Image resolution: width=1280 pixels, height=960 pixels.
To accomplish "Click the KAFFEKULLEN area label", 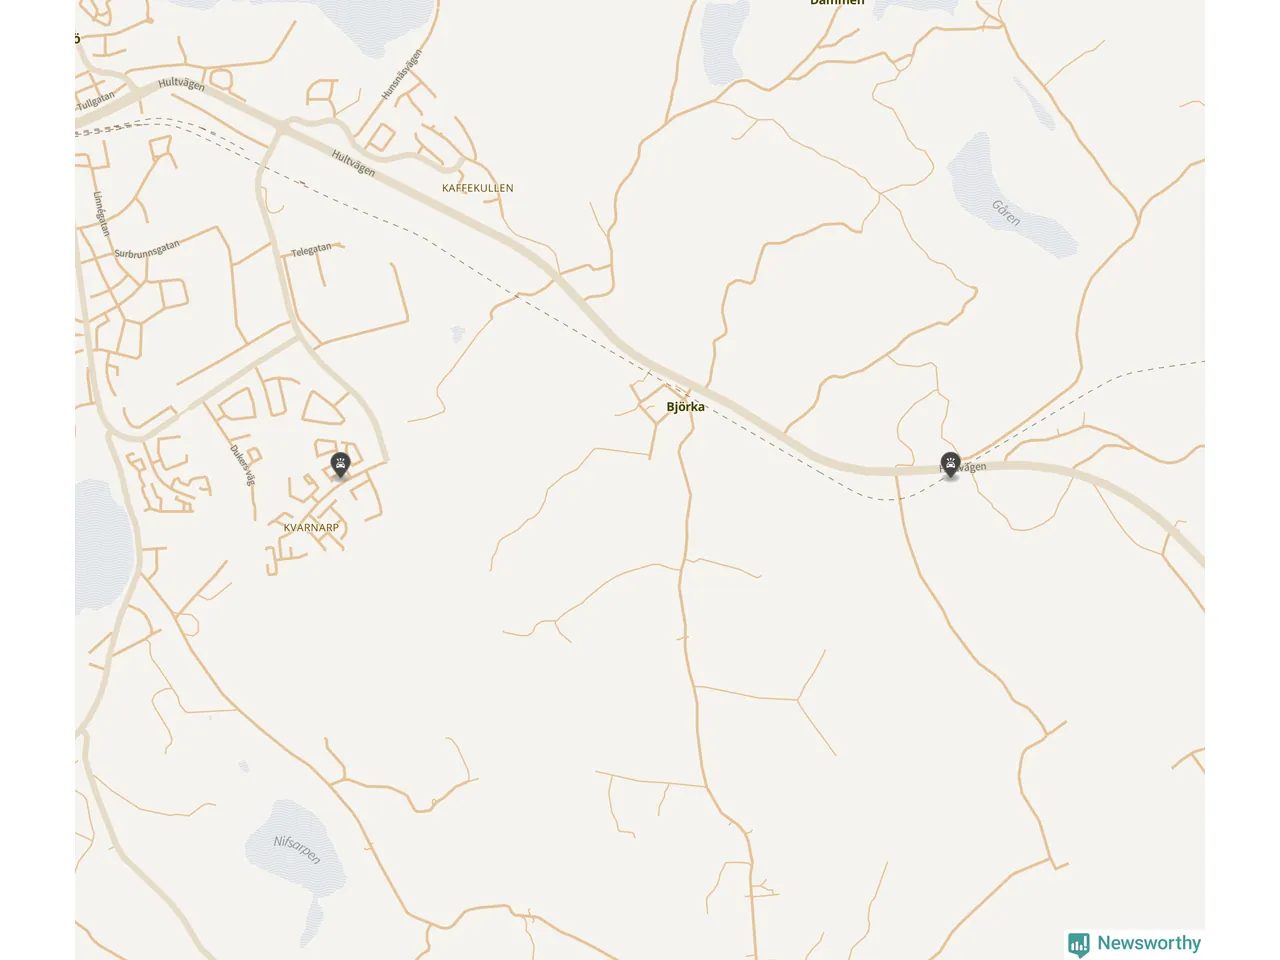I will click(x=478, y=188).
